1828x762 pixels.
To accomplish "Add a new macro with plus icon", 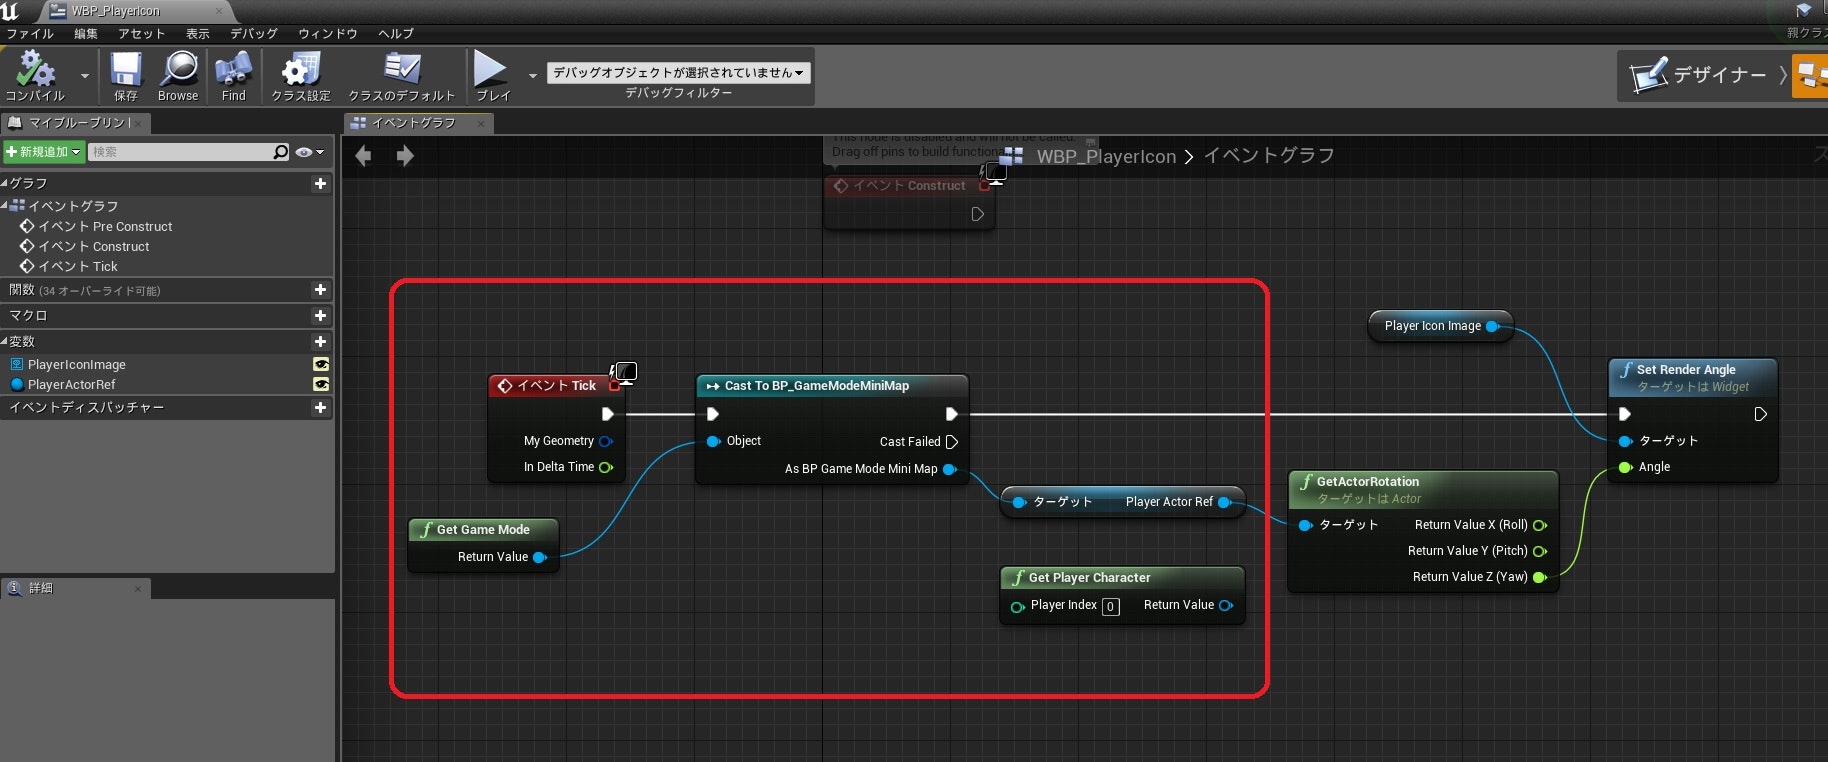I will pyautogui.click(x=320, y=316).
